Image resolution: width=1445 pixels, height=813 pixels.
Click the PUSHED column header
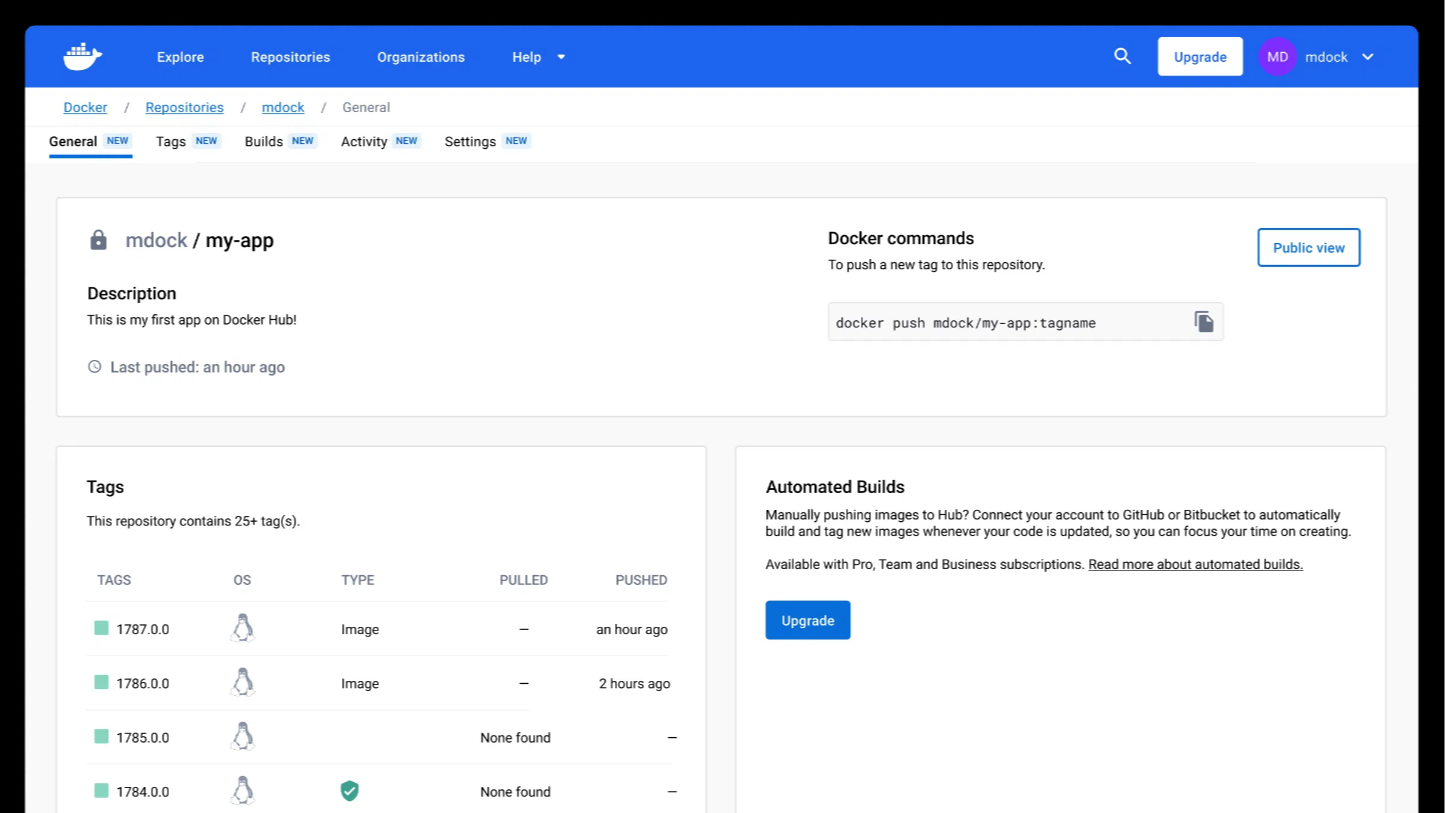(x=641, y=580)
